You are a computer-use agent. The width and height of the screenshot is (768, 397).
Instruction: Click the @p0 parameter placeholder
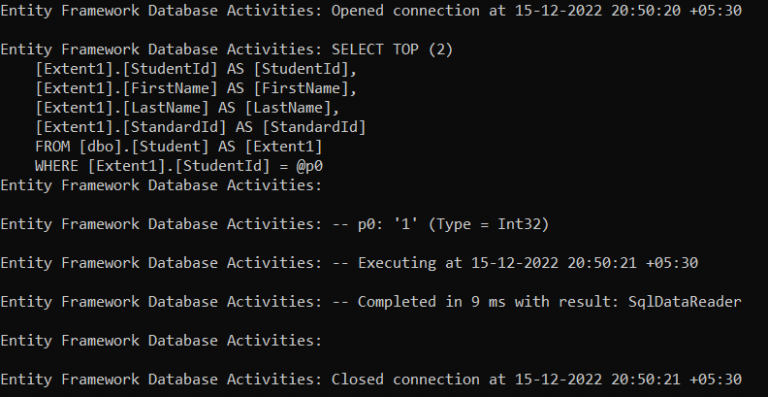pos(310,166)
